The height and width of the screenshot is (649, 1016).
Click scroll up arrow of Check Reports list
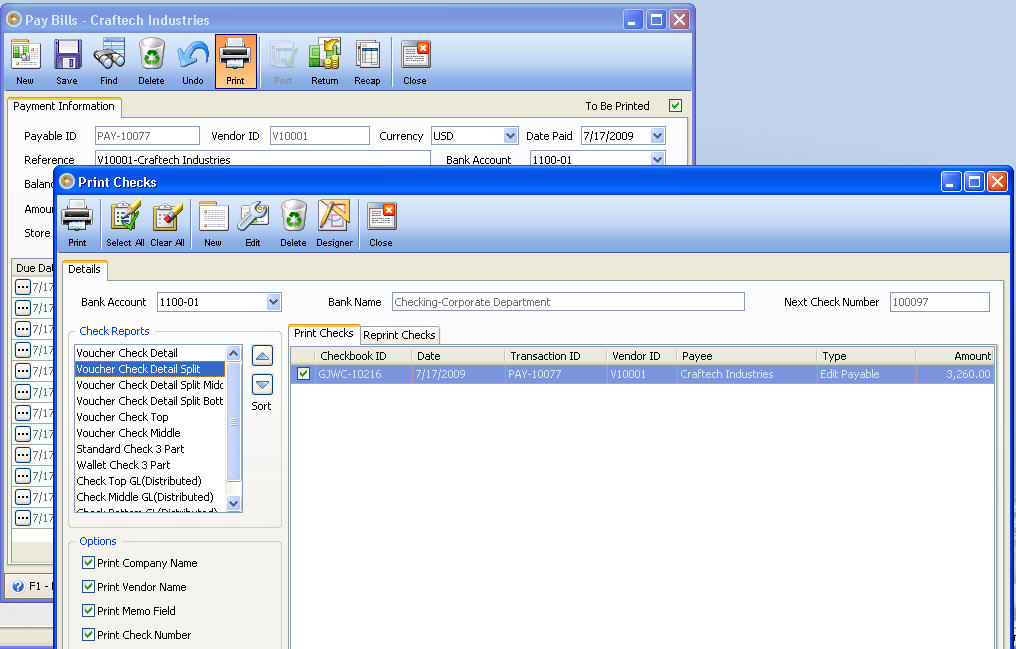(234, 354)
